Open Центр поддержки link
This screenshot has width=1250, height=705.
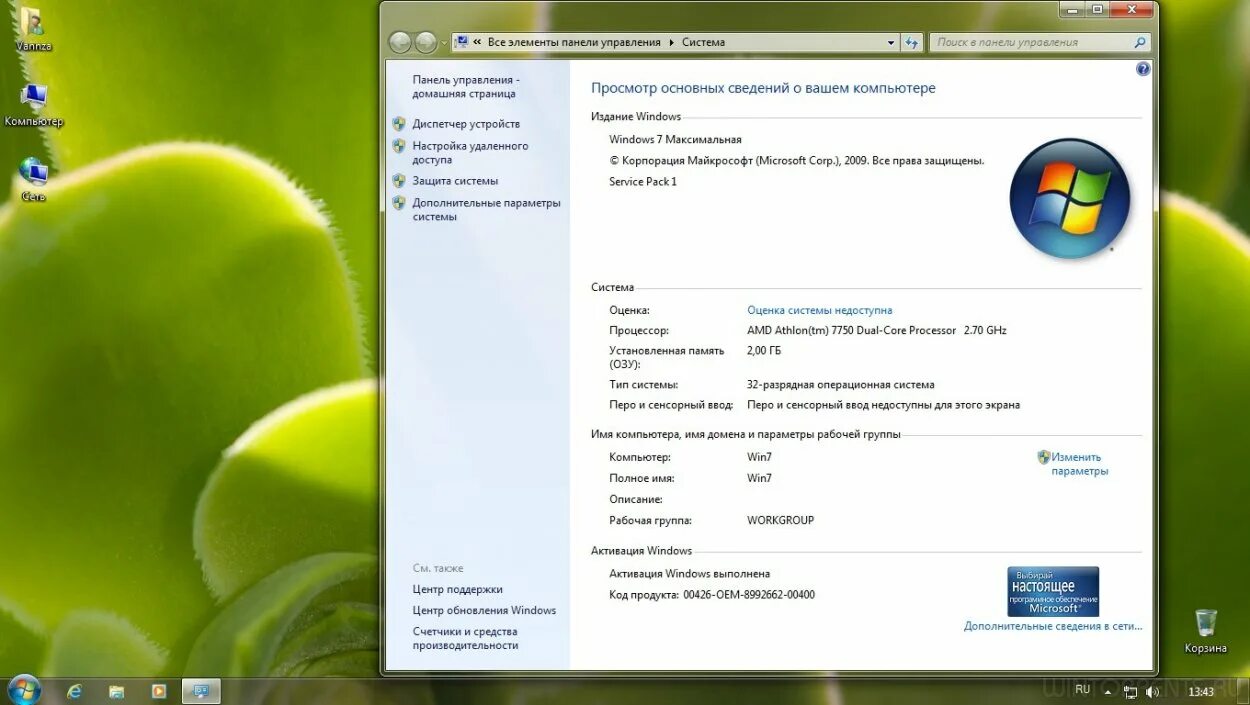tap(458, 590)
